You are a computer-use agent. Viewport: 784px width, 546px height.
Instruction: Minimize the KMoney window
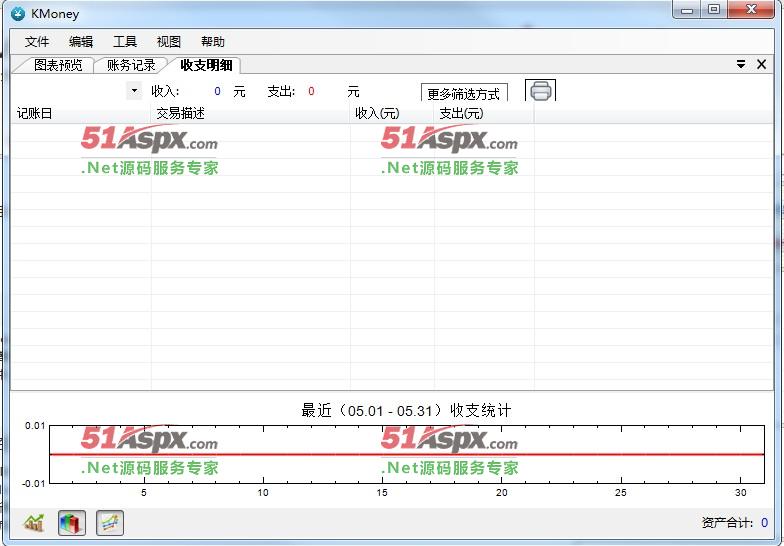point(687,10)
